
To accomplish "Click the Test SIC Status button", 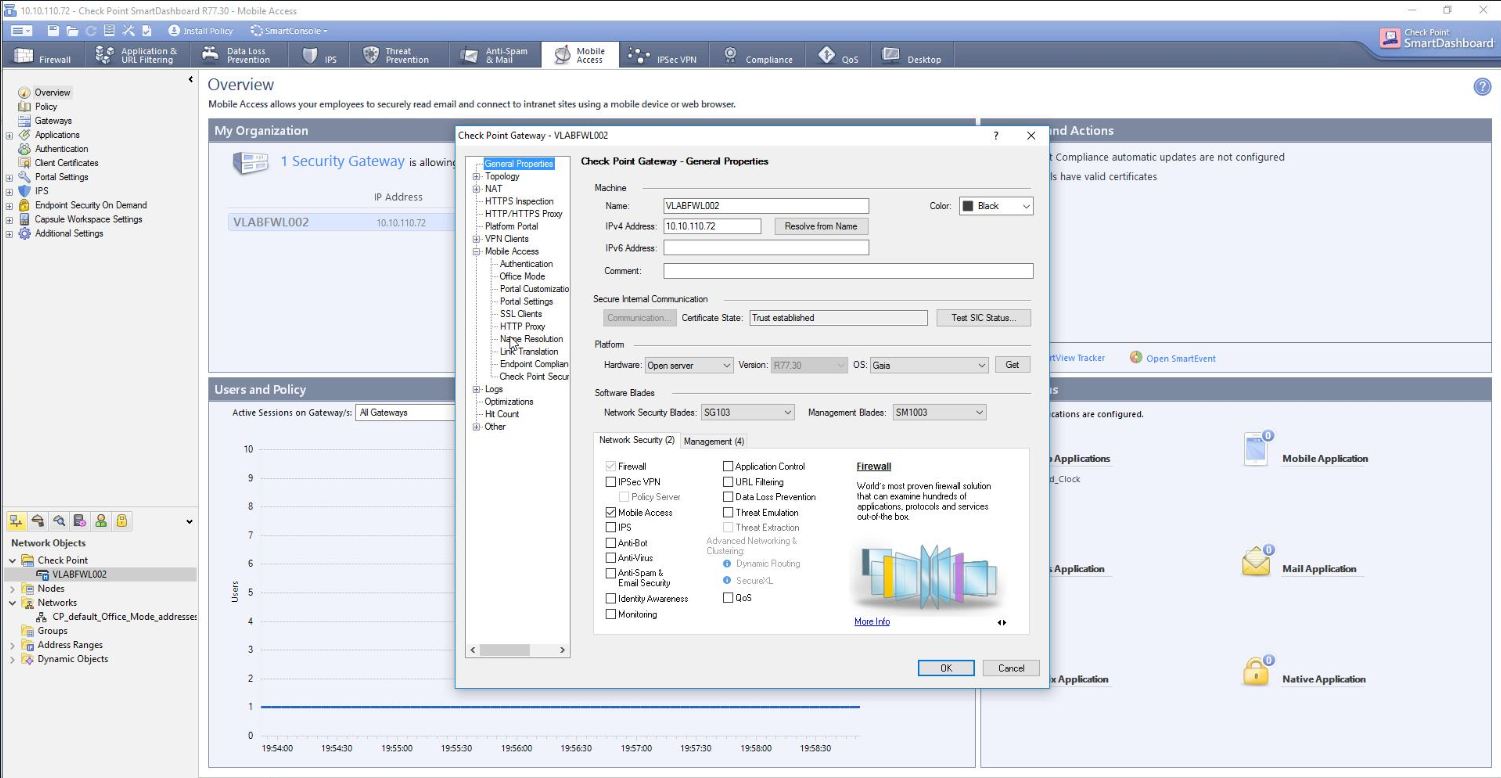I will (x=983, y=318).
